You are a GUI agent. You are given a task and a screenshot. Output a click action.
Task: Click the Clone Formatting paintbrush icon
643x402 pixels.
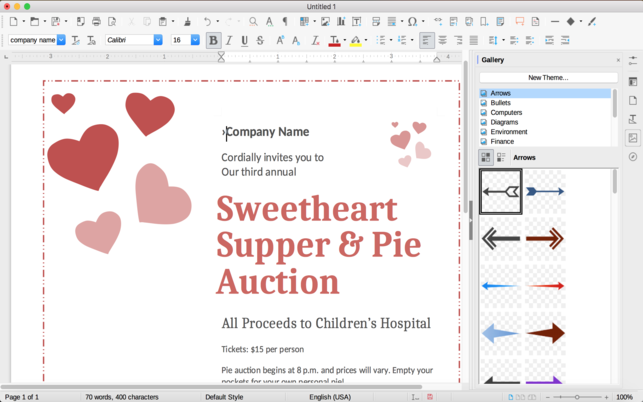[187, 21]
